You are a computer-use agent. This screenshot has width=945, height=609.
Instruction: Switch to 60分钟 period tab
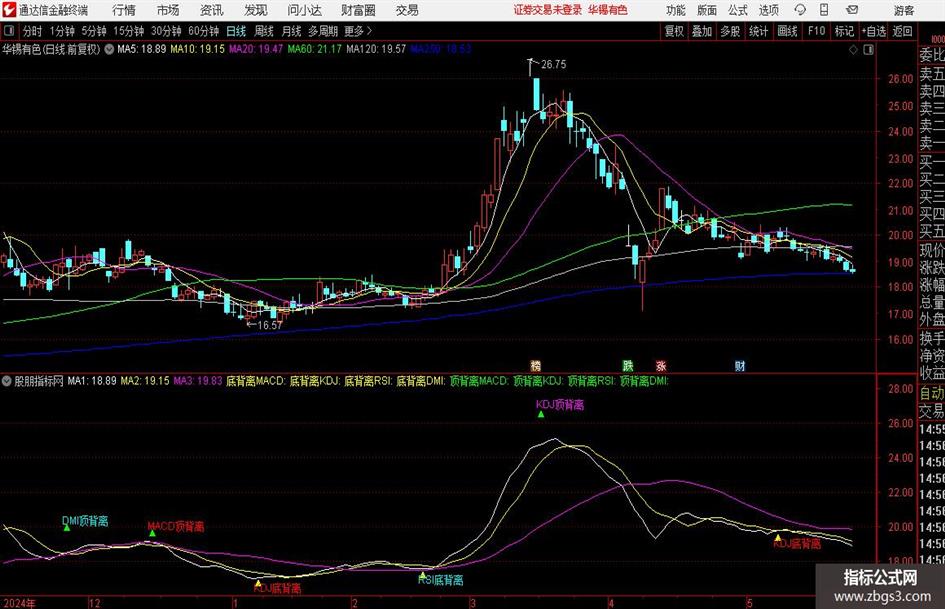(204, 31)
